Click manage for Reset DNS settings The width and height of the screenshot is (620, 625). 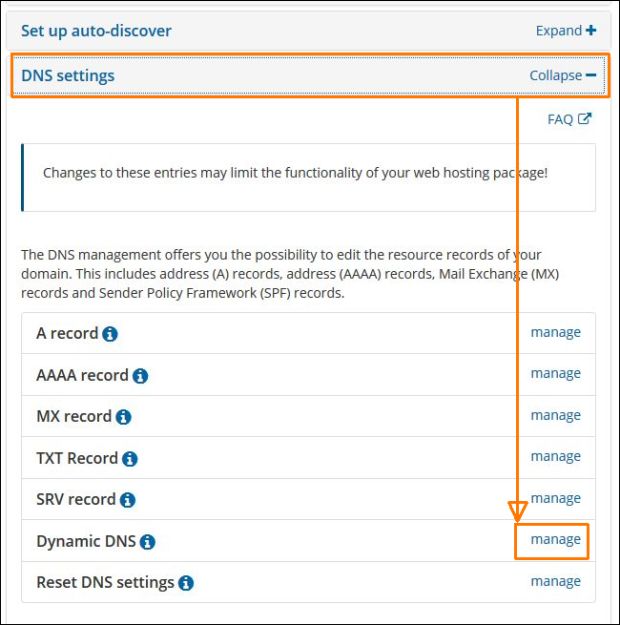click(555, 581)
